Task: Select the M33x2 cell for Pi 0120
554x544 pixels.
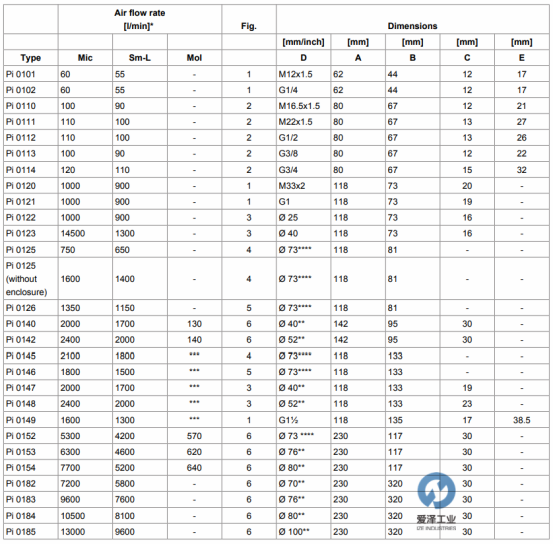Action: pos(303,186)
